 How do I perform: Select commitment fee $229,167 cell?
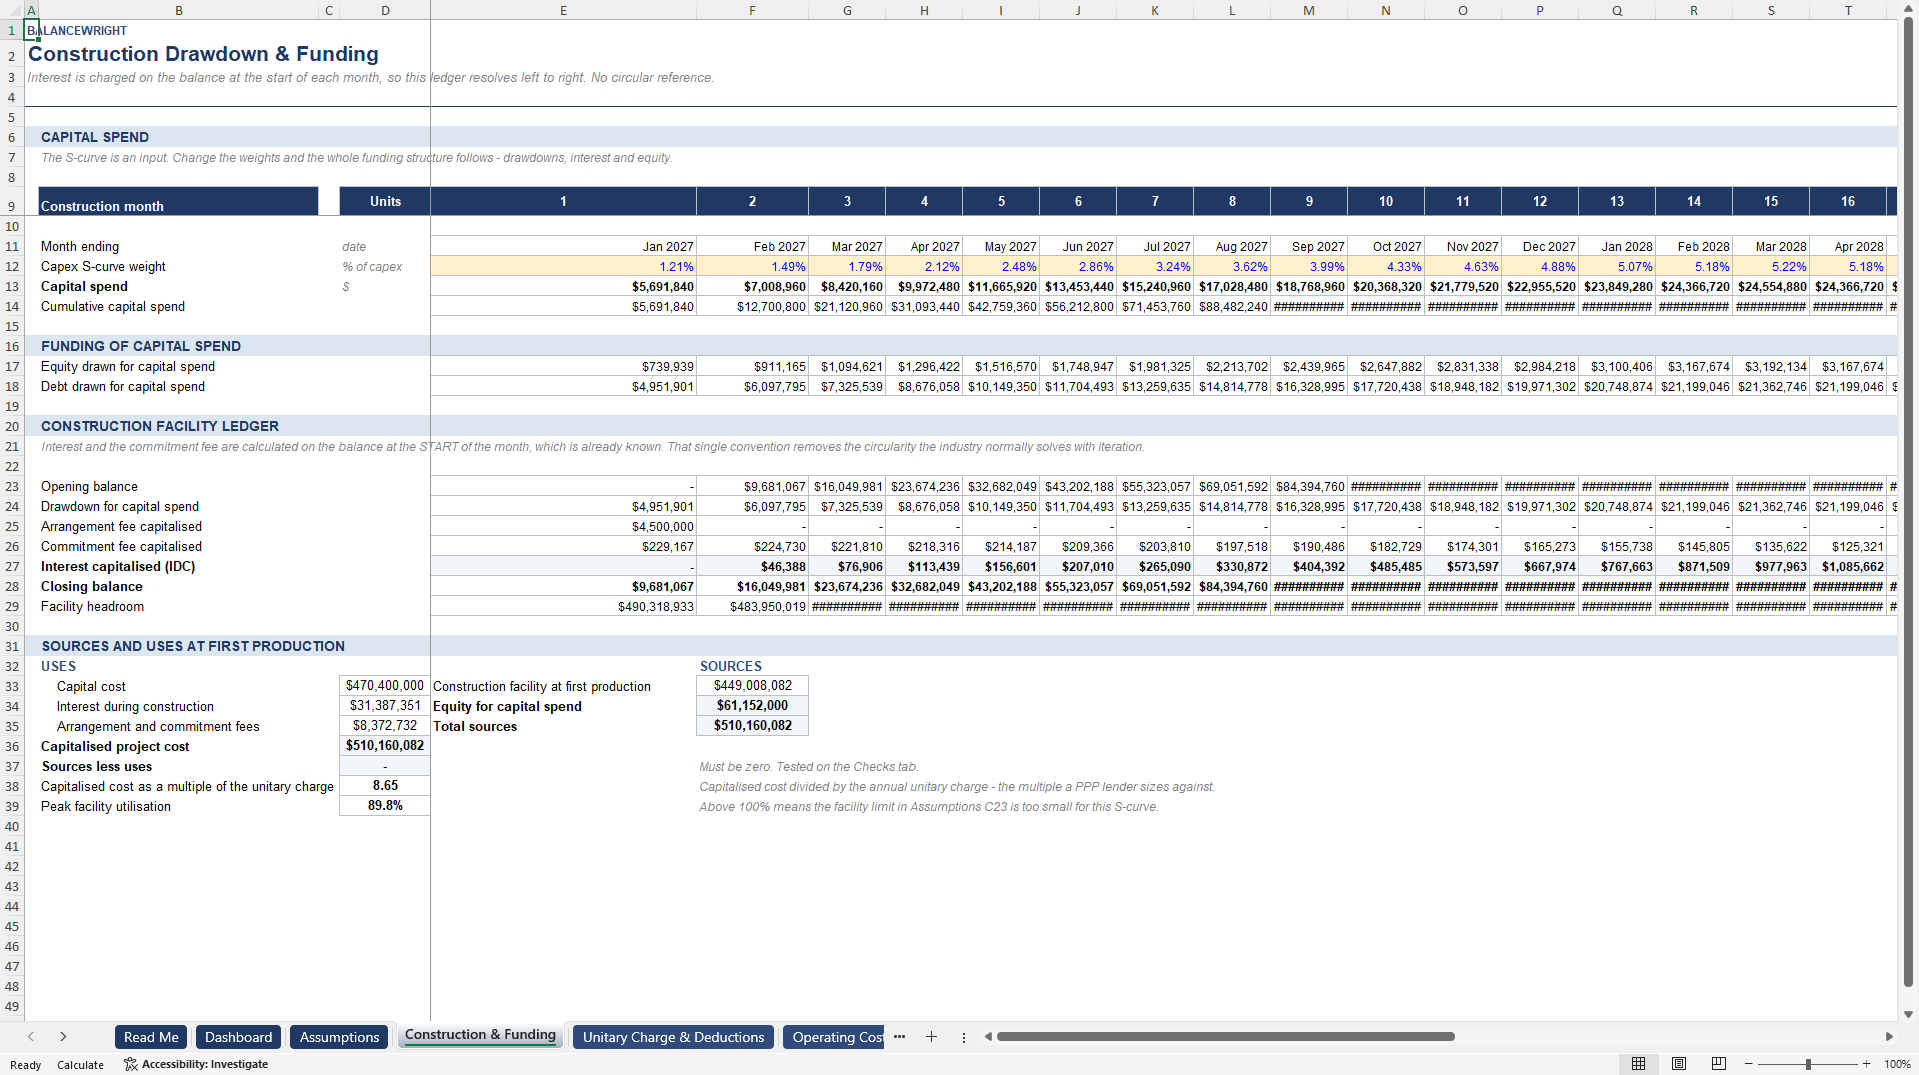(x=563, y=546)
